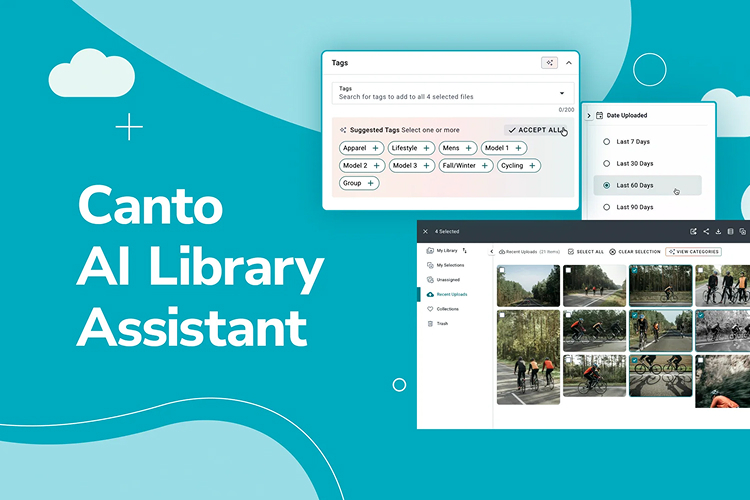The image size is (750, 500).
Task: Click the sort arrows beside My Library
Action: tap(464, 251)
